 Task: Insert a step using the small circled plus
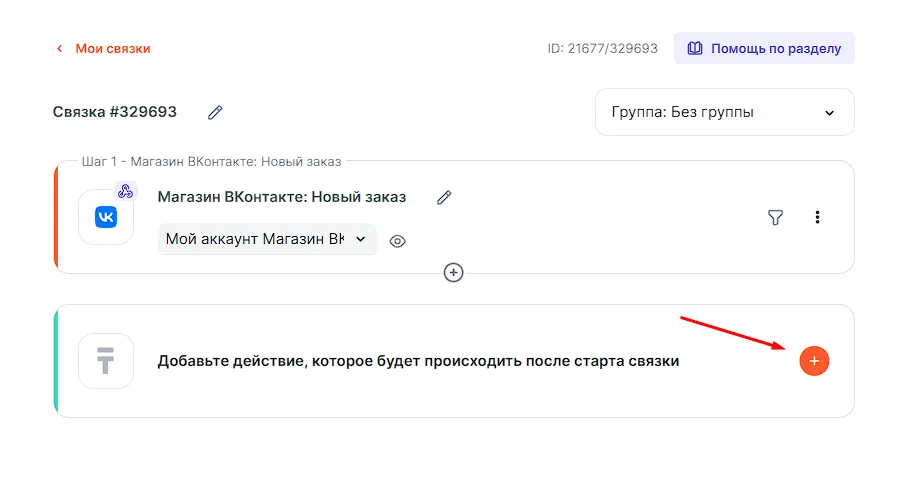click(454, 272)
